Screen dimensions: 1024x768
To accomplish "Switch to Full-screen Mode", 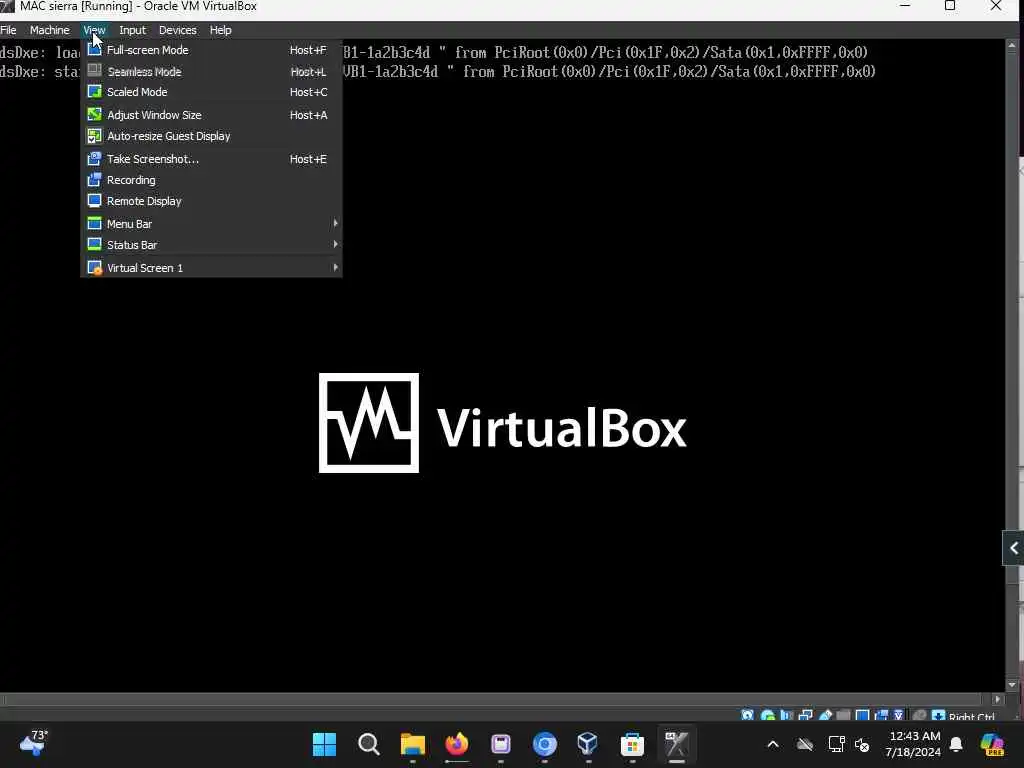I will (x=212, y=50).
